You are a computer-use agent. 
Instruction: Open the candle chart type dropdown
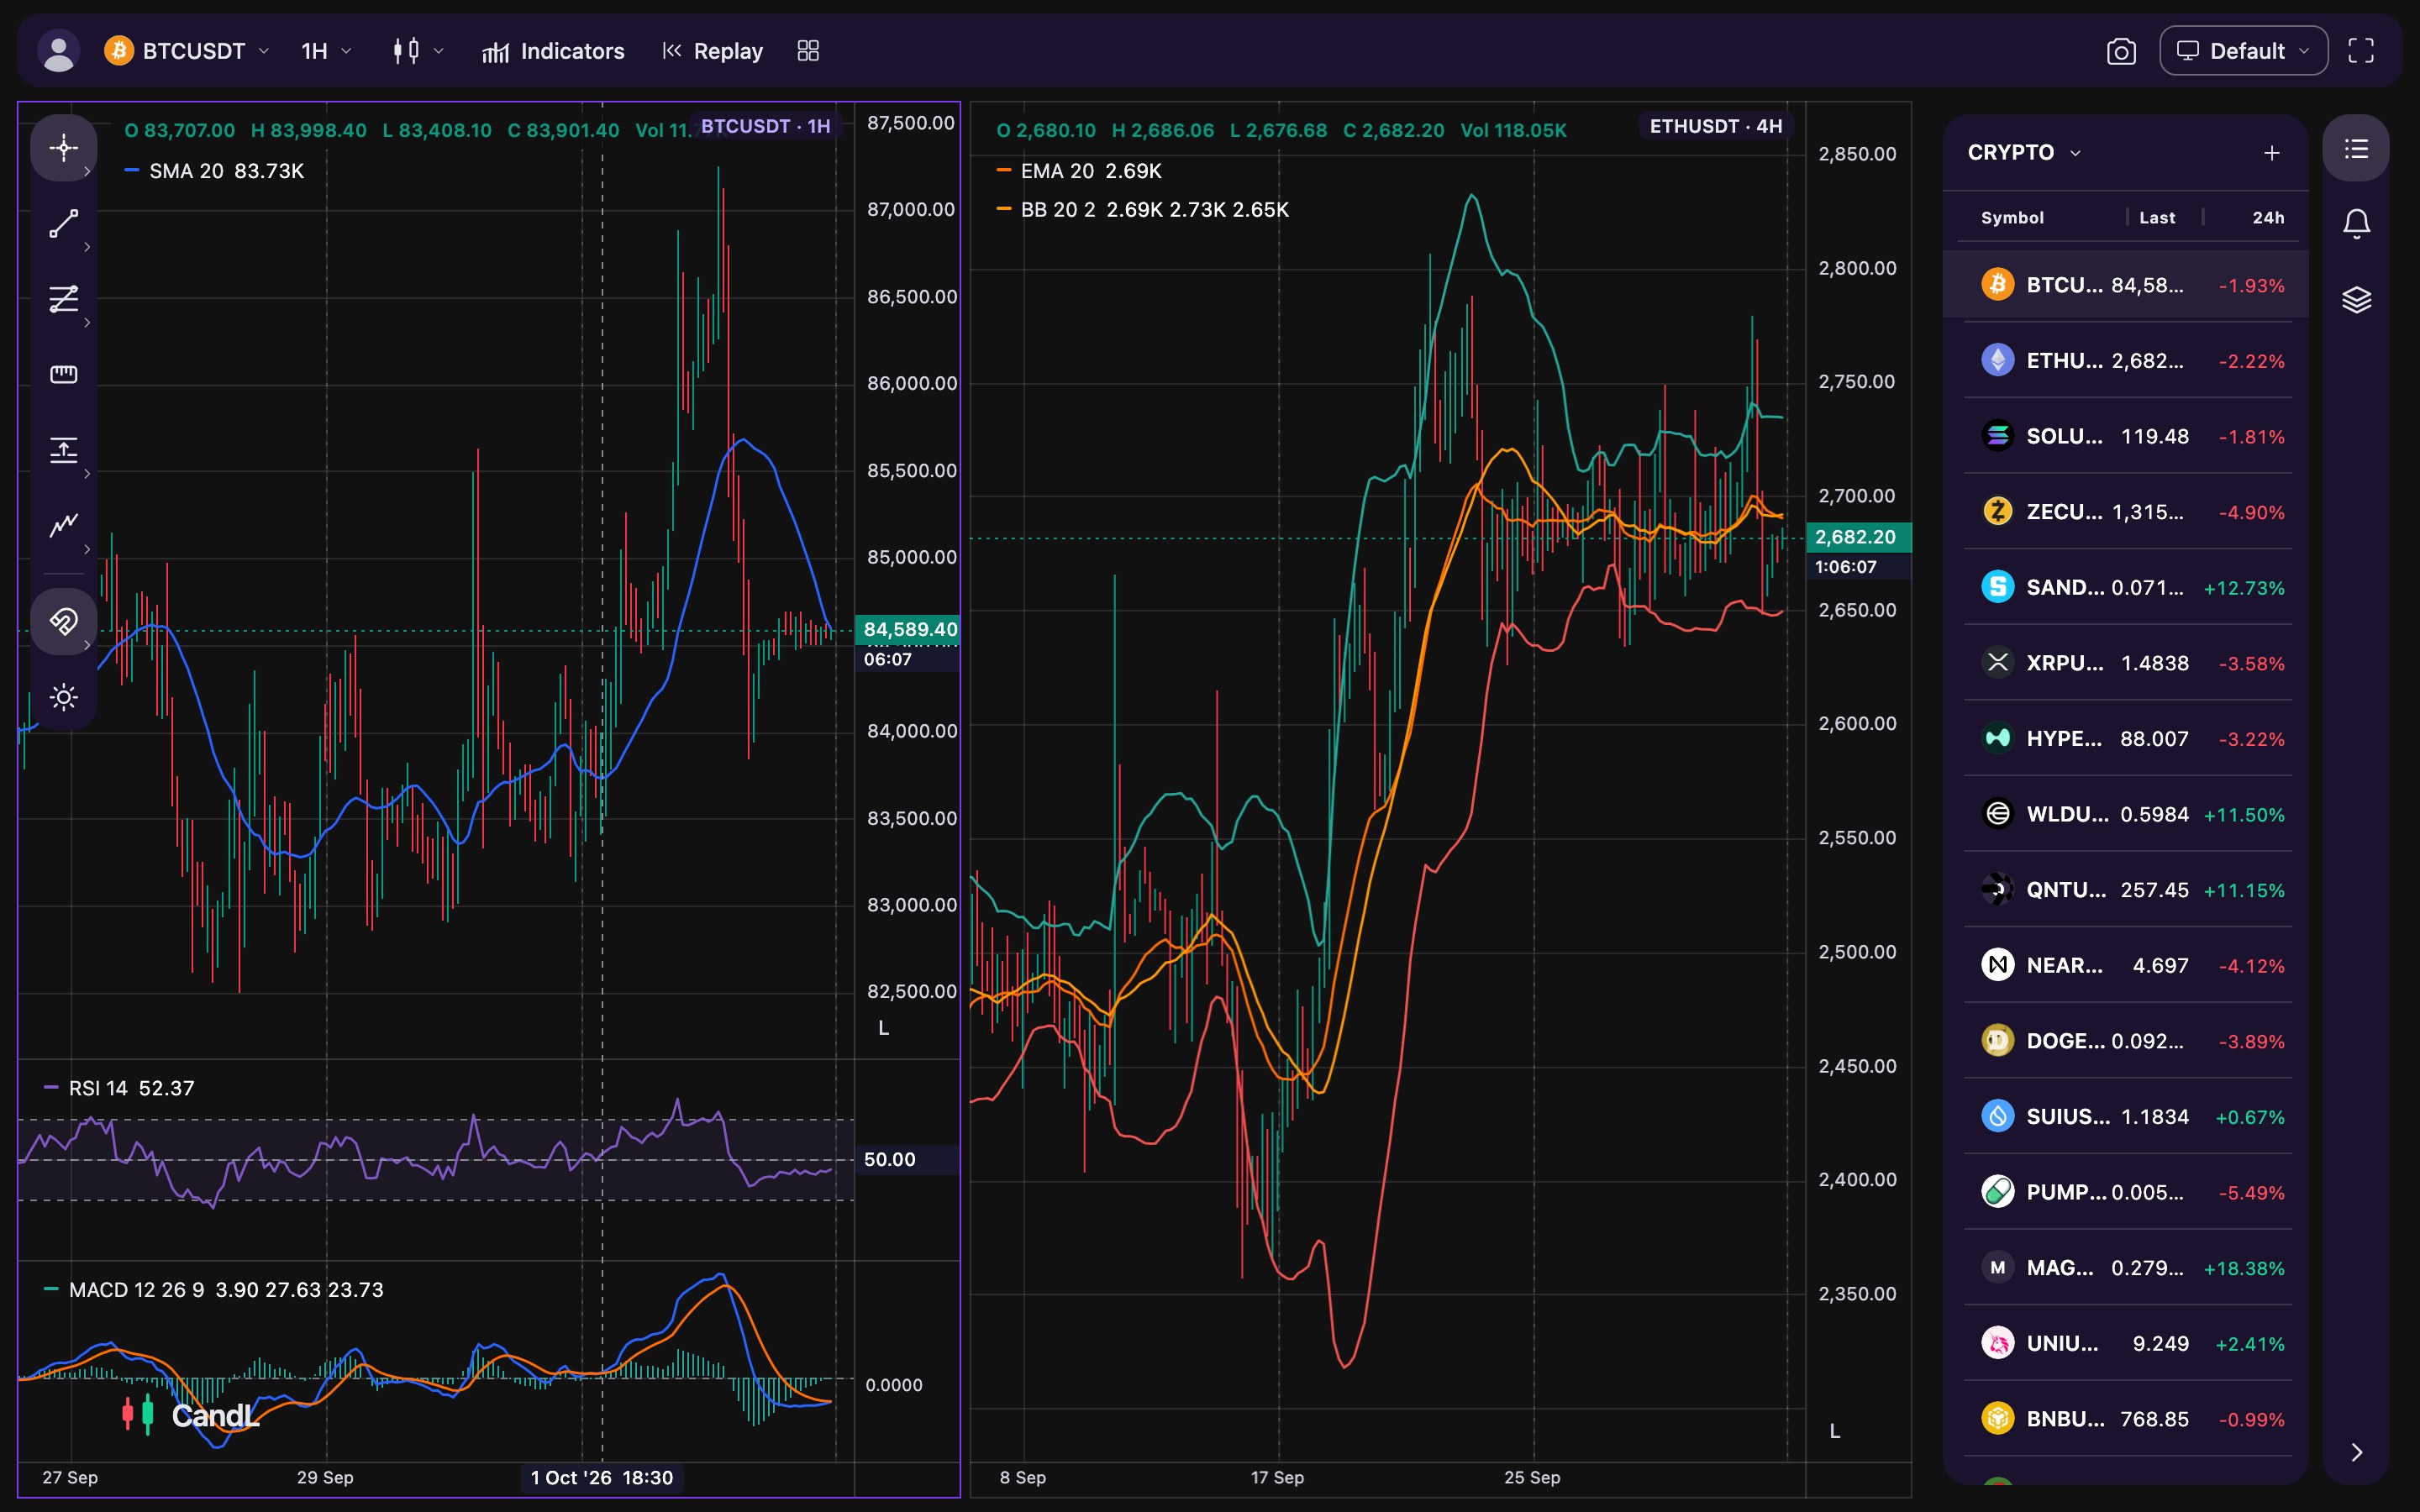pyautogui.click(x=418, y=51)
